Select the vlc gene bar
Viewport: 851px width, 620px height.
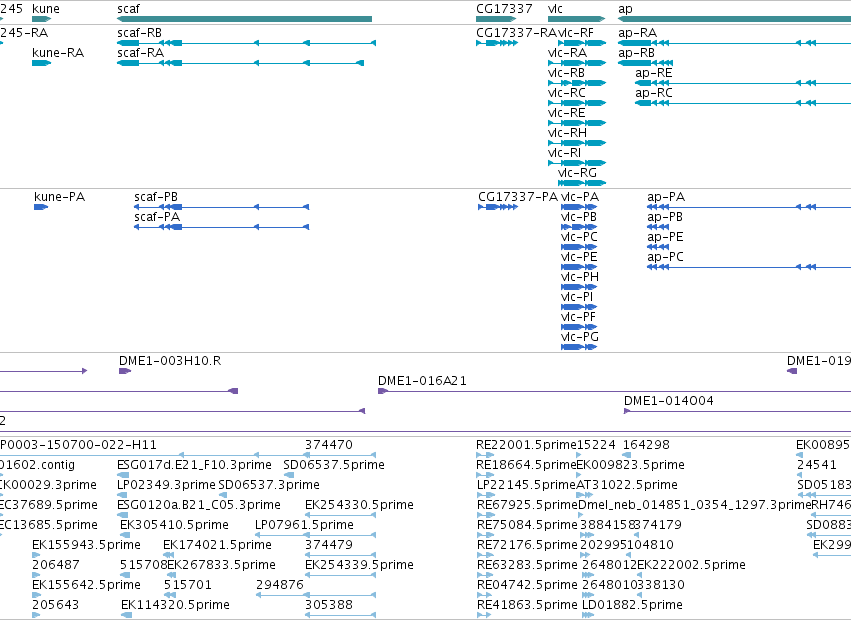[576, 19]
